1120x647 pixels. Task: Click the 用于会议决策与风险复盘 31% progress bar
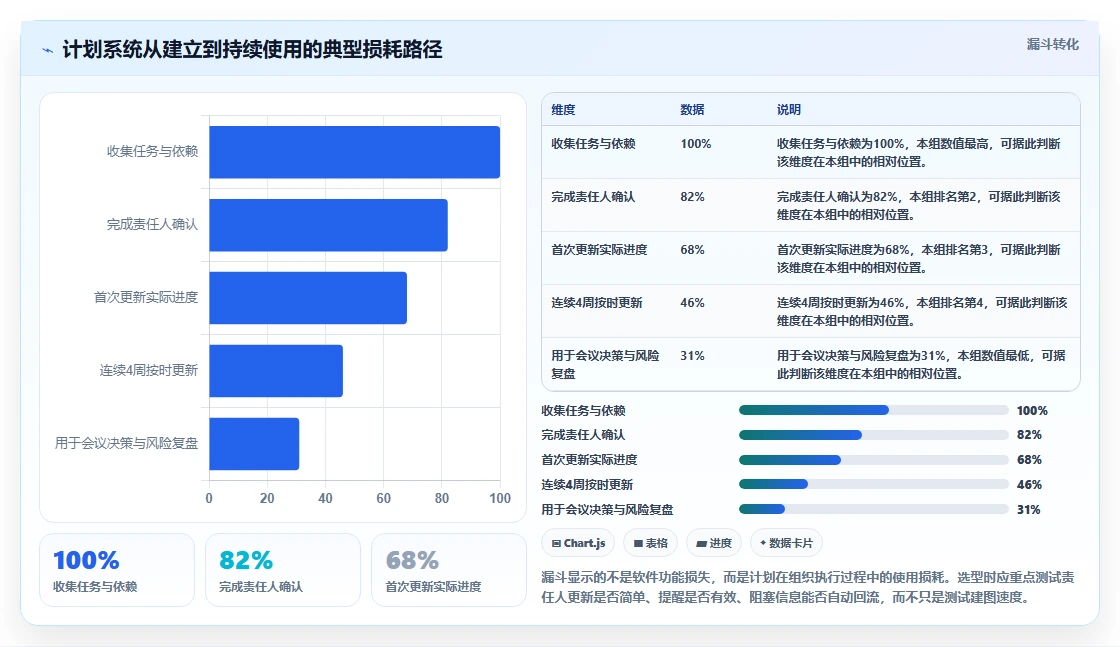tap(874, 509)
